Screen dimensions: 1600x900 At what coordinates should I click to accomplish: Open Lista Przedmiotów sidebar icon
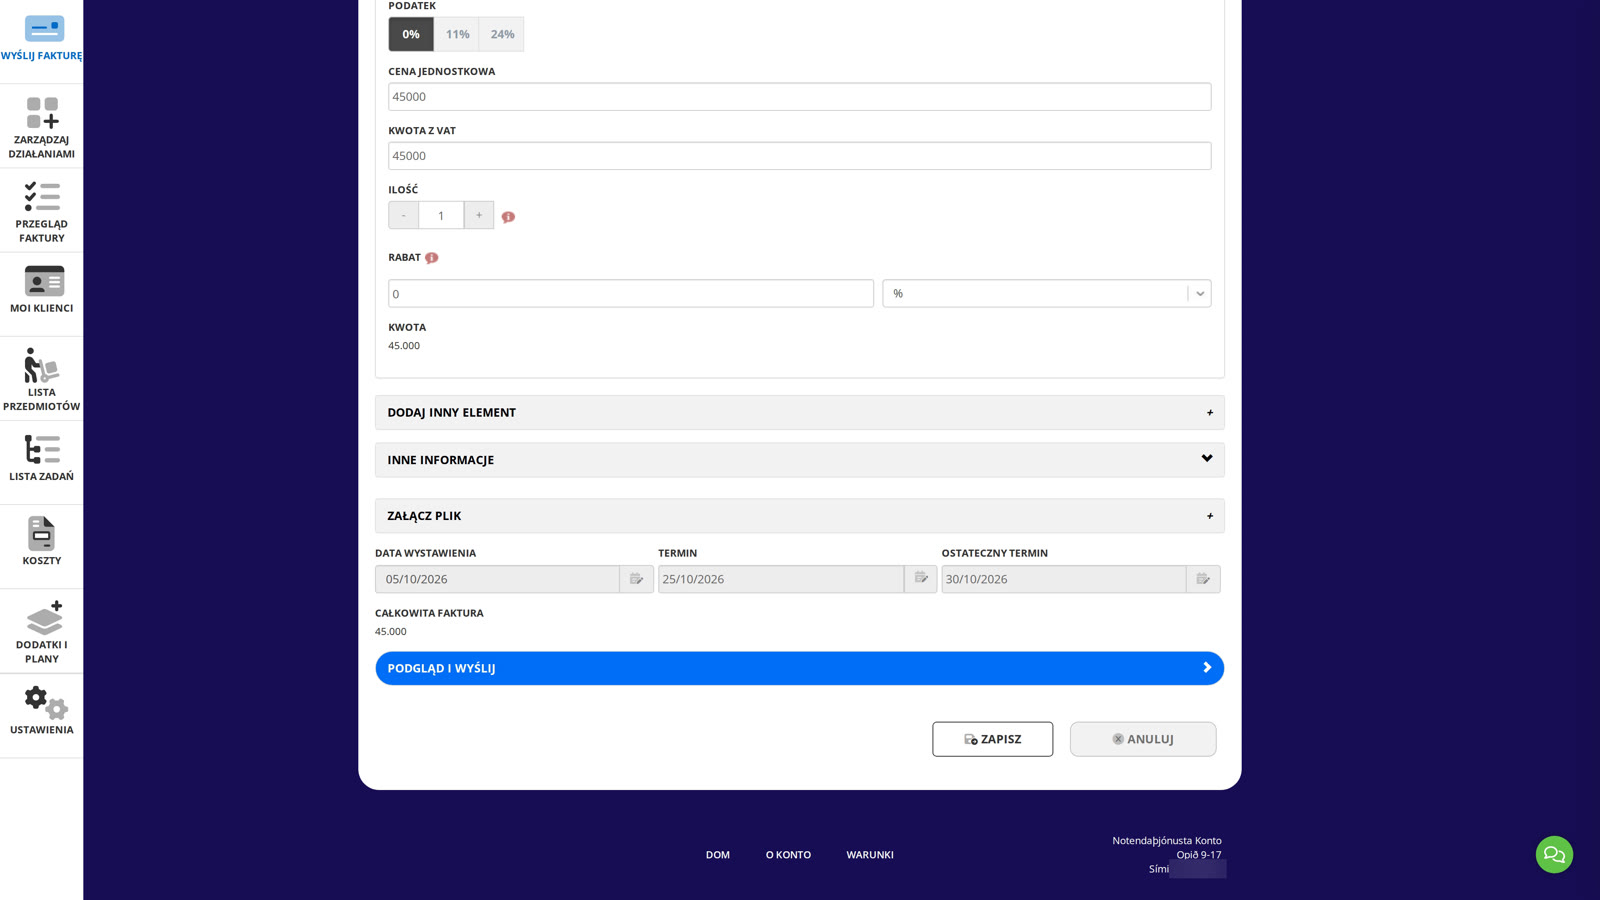pyautogui.click(x=42, y=365)
